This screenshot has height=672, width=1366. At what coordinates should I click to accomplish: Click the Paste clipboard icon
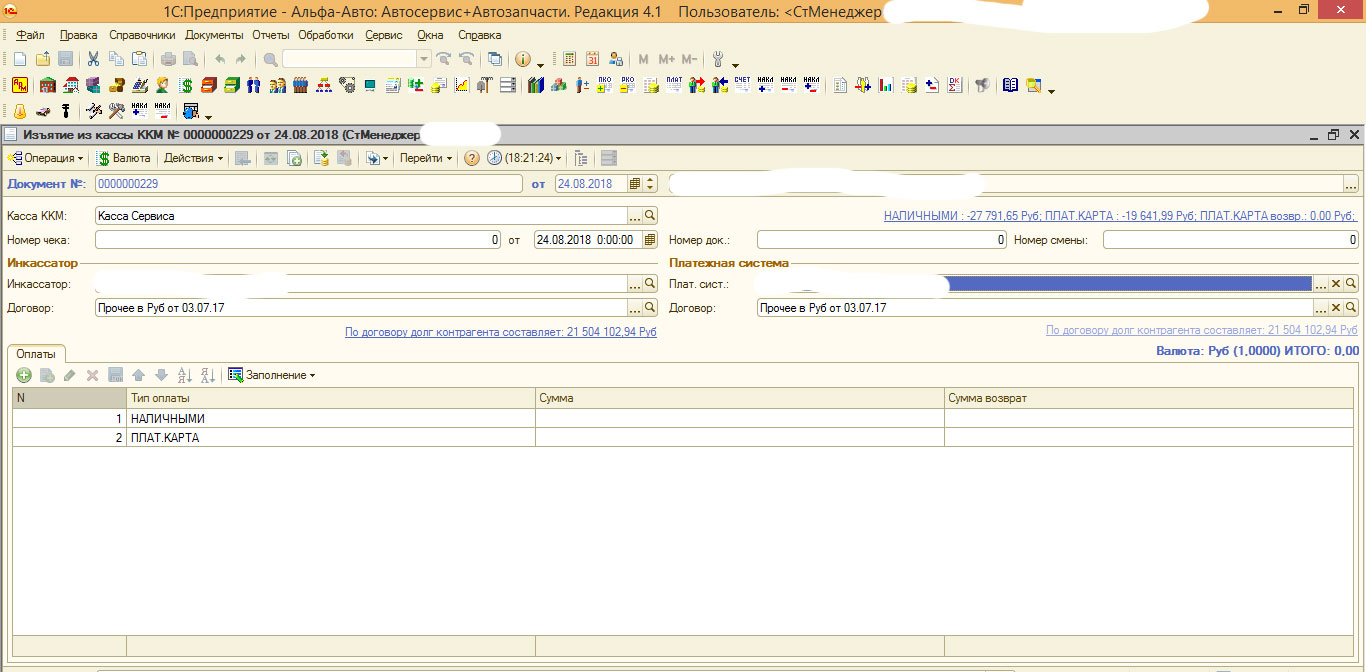[139, 59]
